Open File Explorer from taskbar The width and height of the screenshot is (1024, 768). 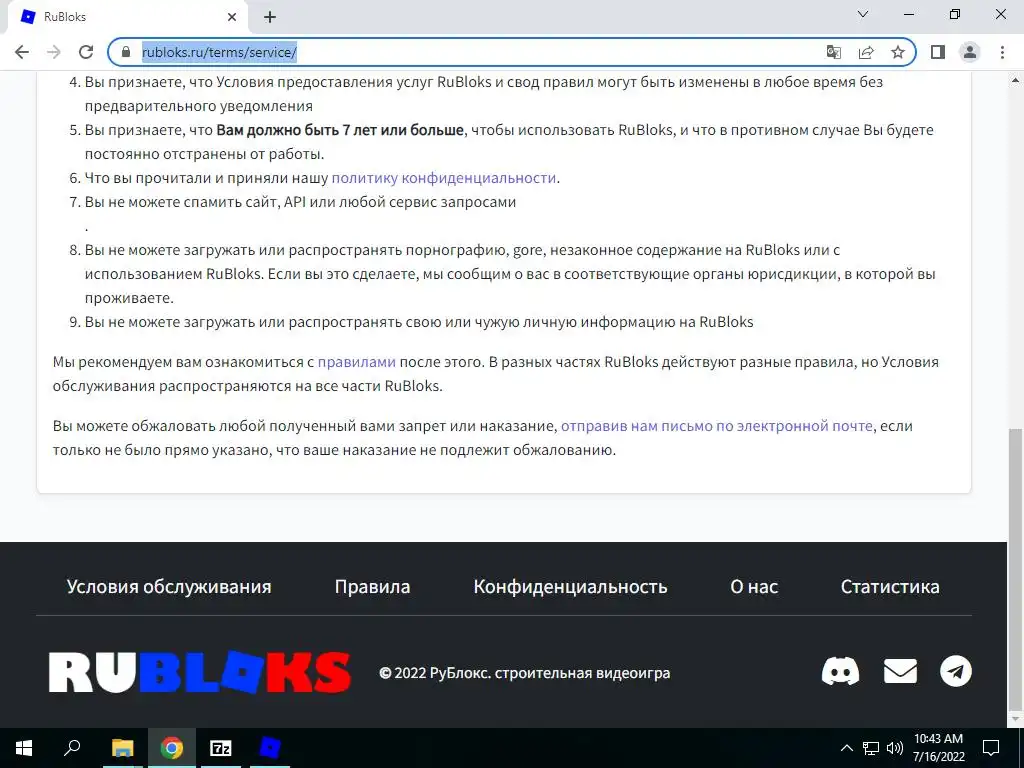(x=122, y=748)
